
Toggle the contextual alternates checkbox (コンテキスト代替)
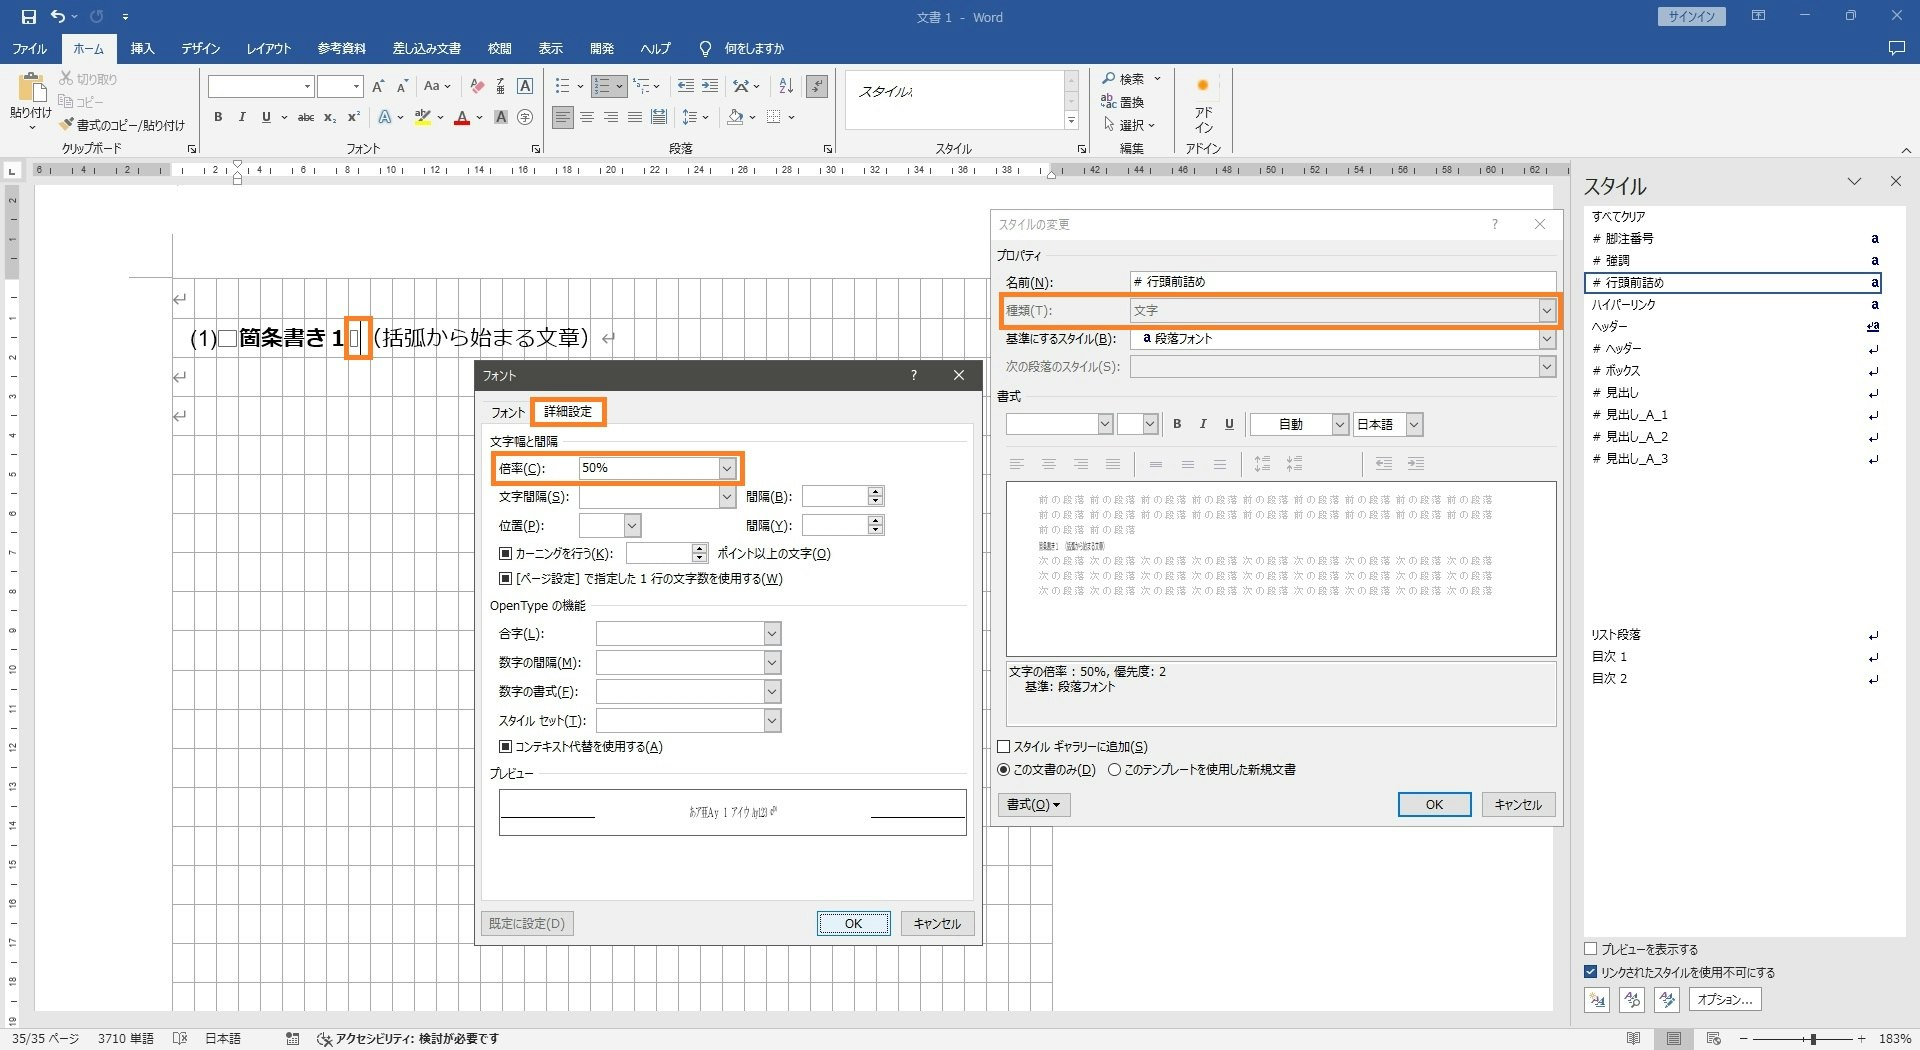[x=505, y=746]
